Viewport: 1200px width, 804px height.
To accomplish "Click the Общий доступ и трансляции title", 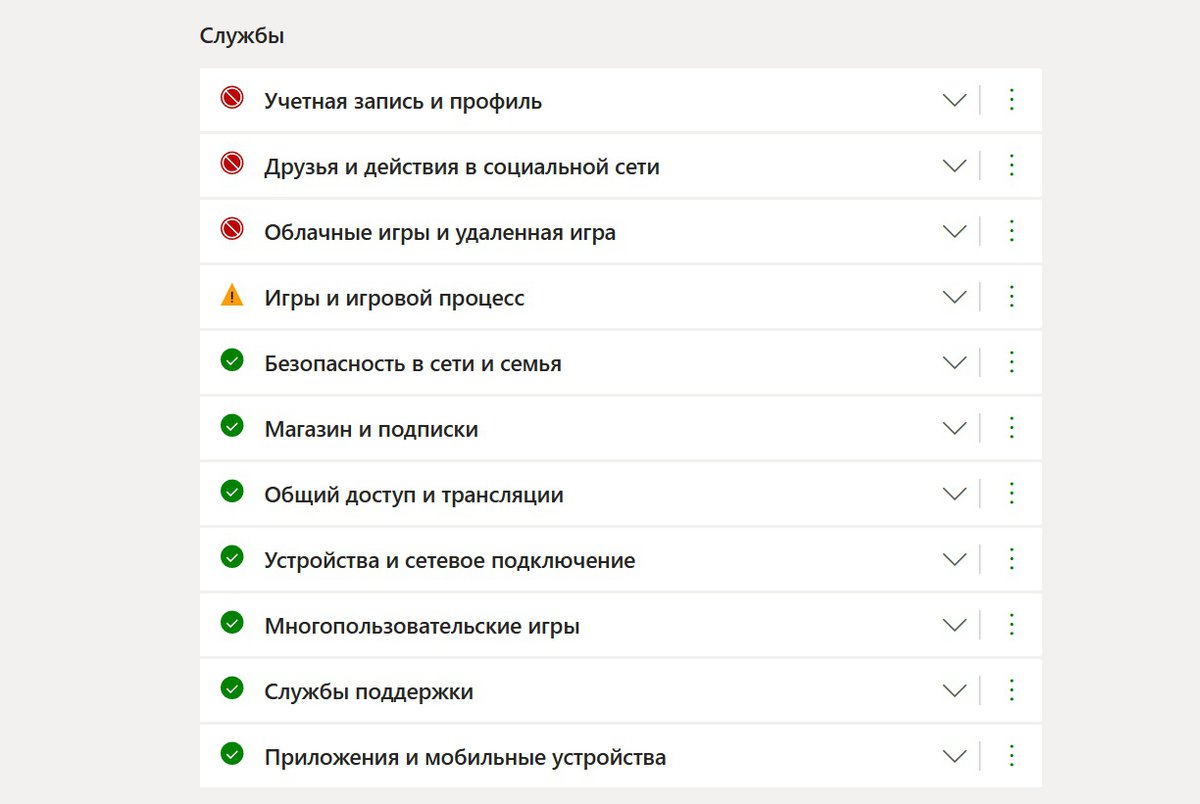I will click(x=413, y=495).
